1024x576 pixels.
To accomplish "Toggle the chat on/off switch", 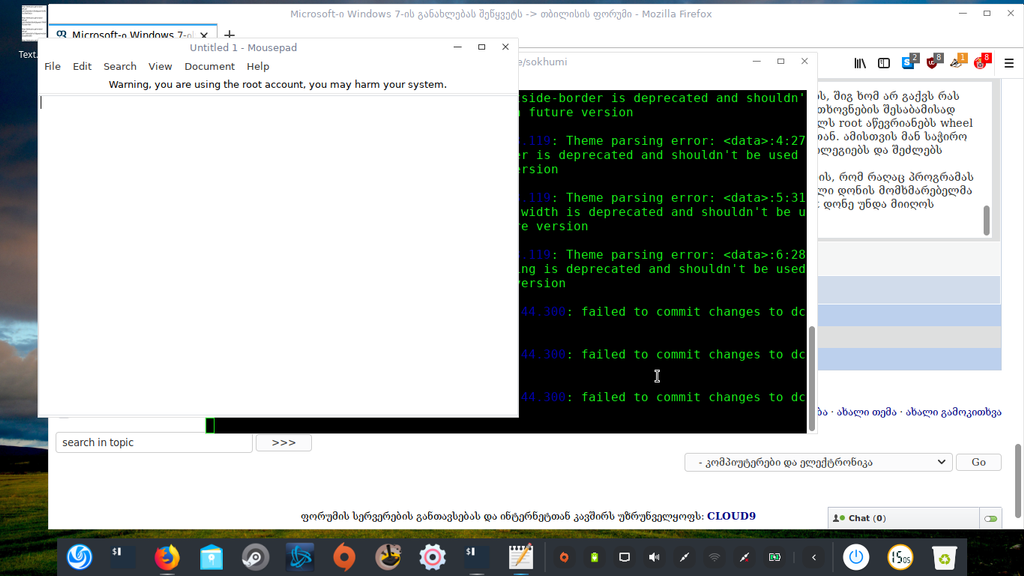I will tap(991, 519).
